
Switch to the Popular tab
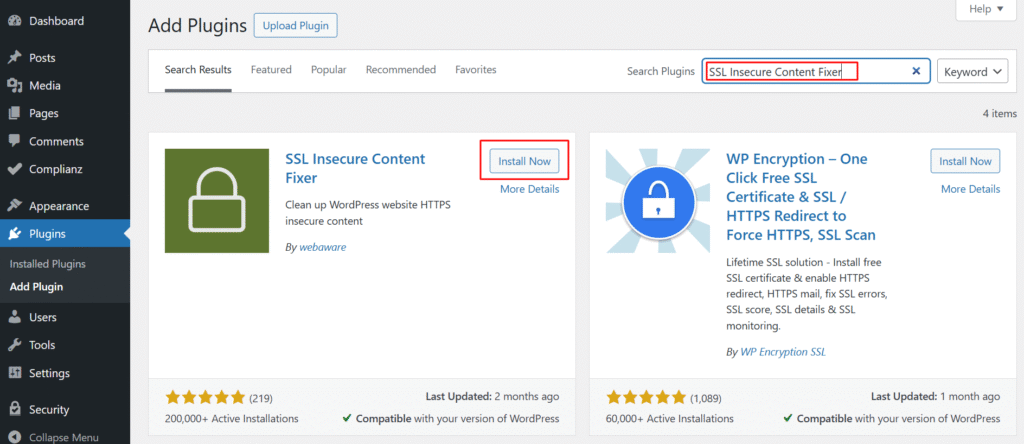(328, 70)
